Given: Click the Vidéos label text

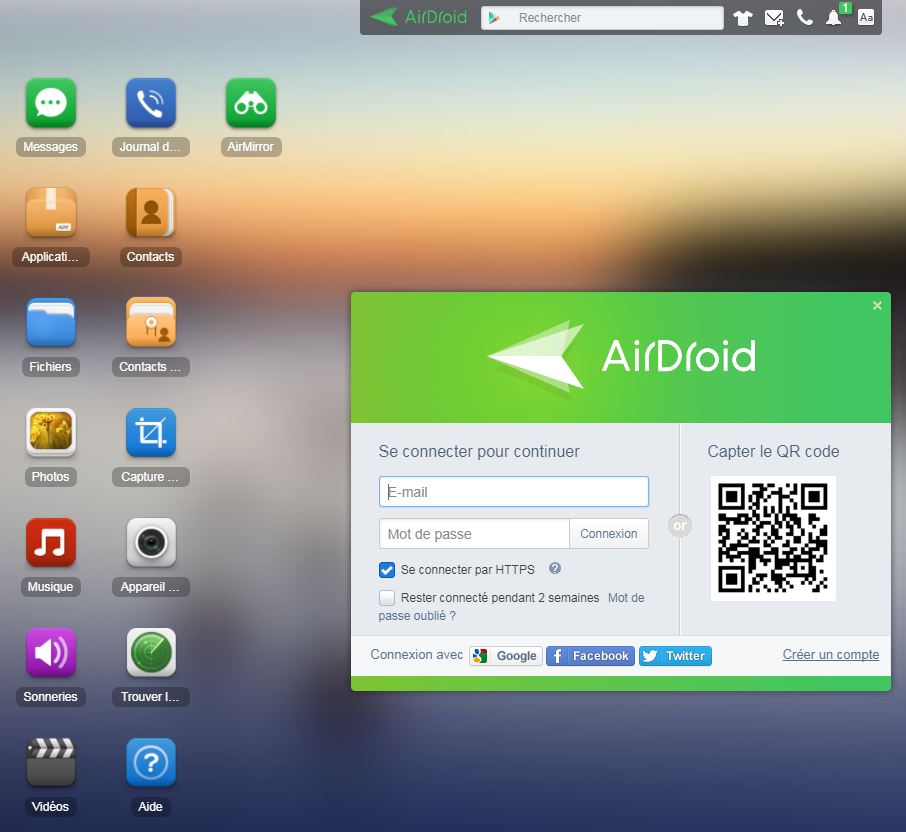Looking at the screenshot, I should tap(51, 807).
